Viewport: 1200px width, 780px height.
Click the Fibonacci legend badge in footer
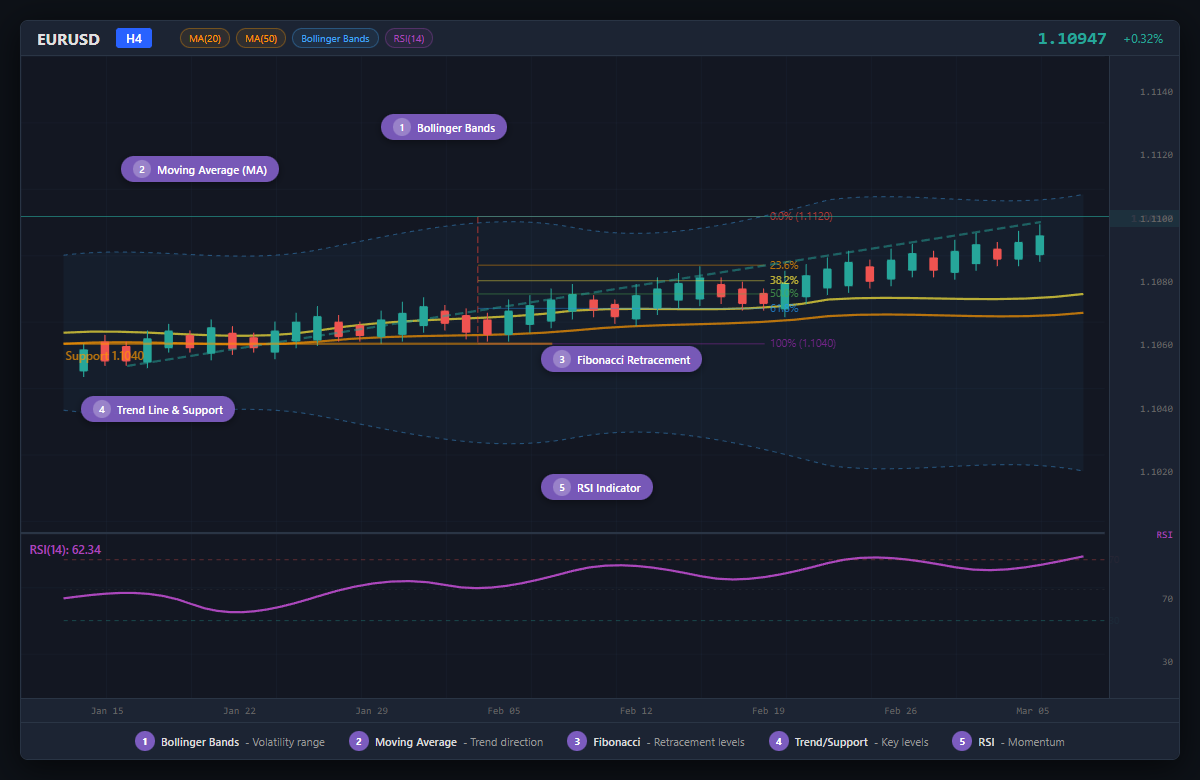[576, 742]
